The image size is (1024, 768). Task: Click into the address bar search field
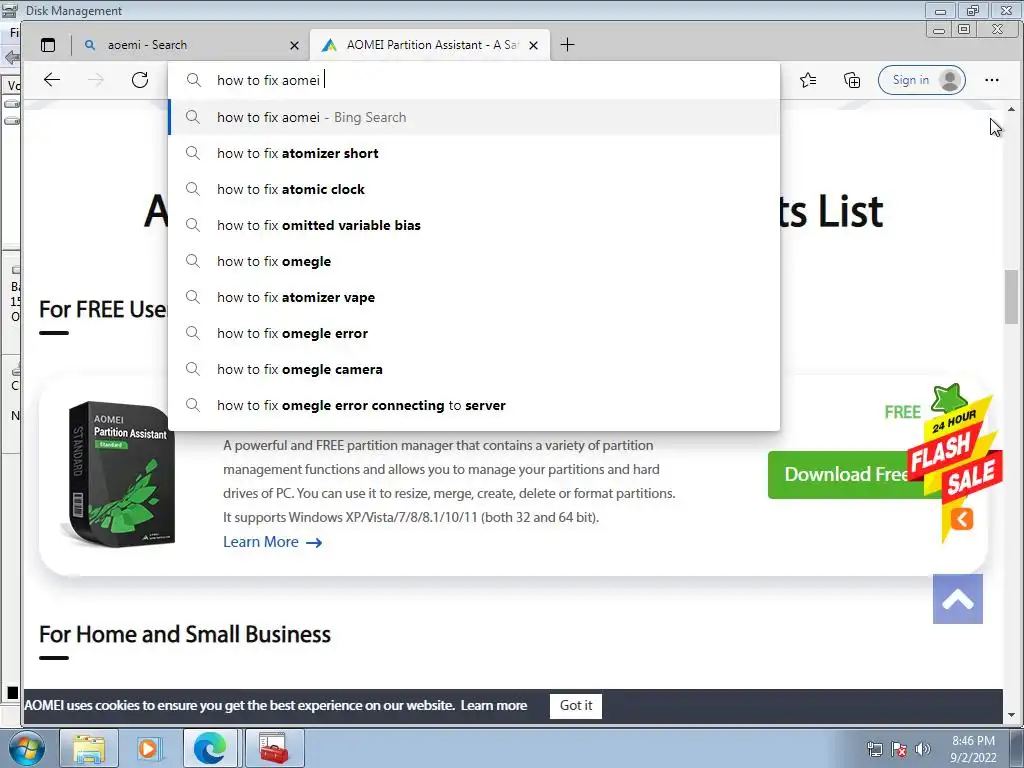tap(473, 80)
